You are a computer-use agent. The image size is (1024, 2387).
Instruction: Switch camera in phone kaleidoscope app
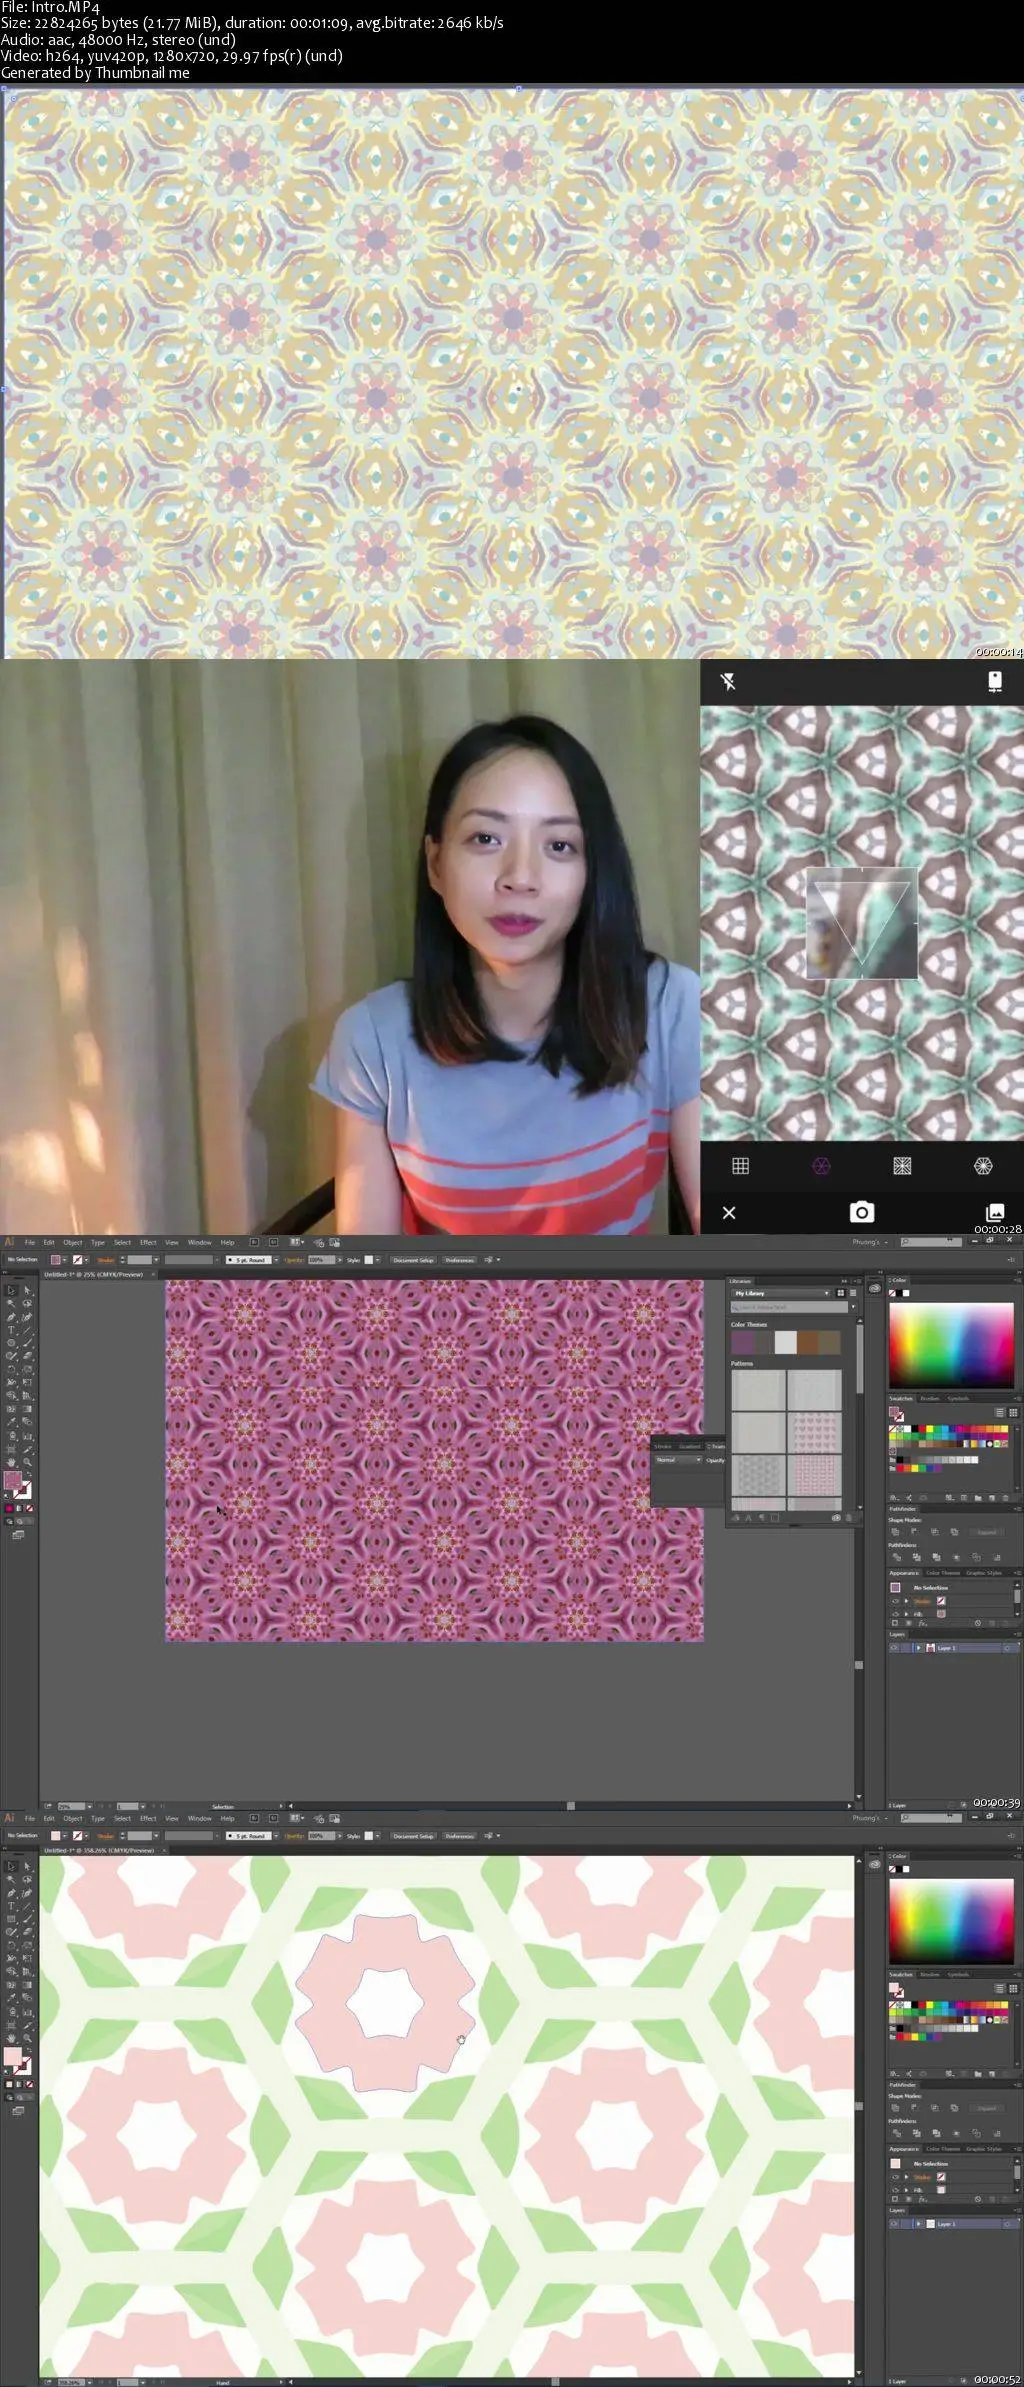tap(994, 681)
